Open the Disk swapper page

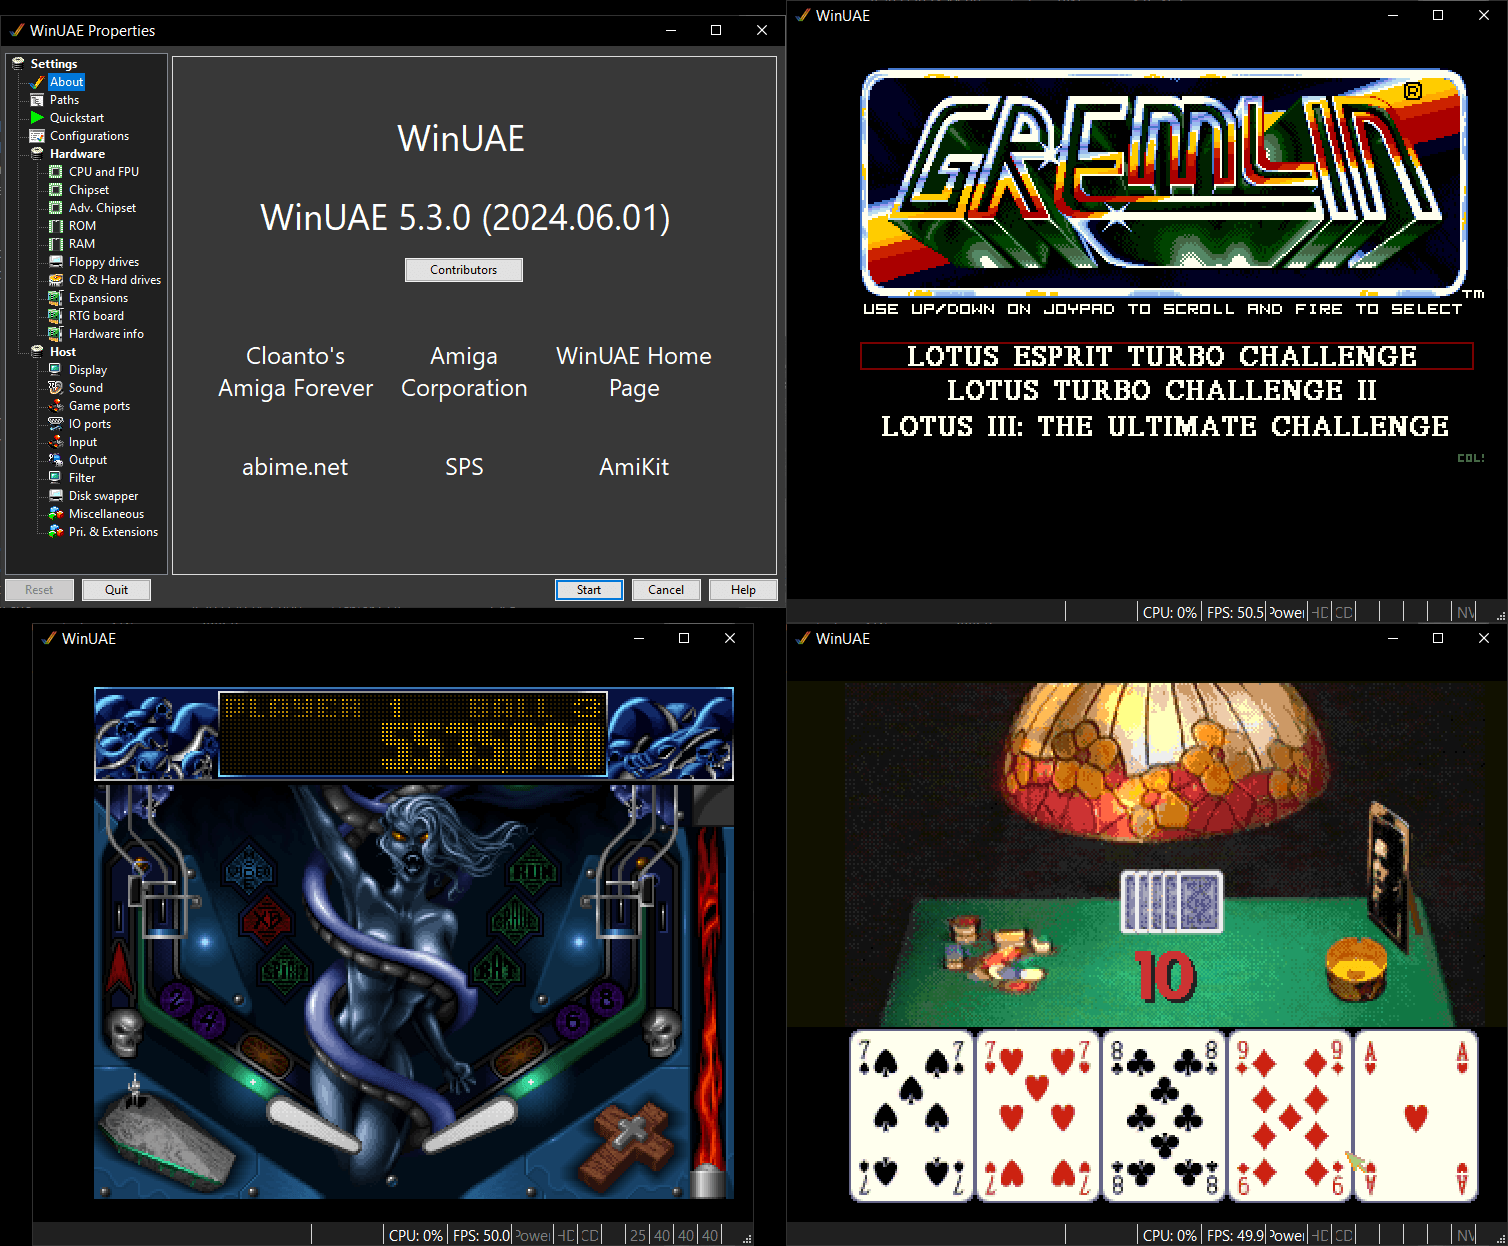[103, 496]
